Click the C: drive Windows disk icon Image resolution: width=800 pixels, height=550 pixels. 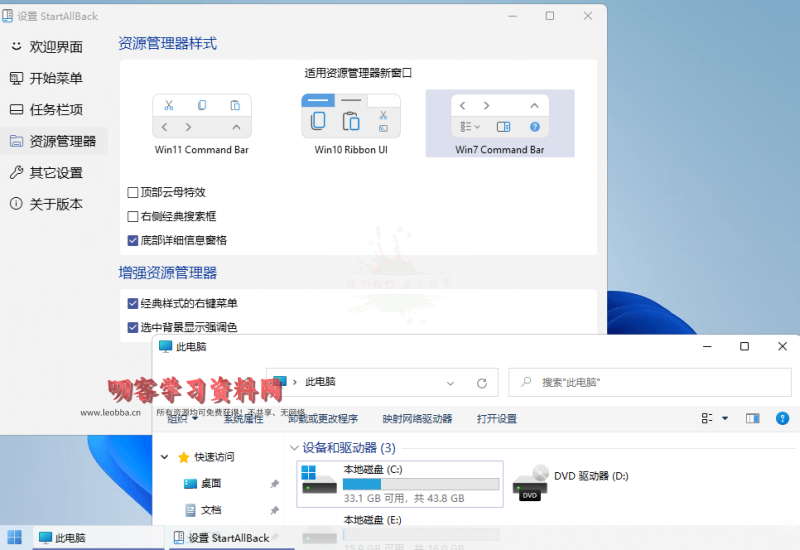click(x=319, y=480)
